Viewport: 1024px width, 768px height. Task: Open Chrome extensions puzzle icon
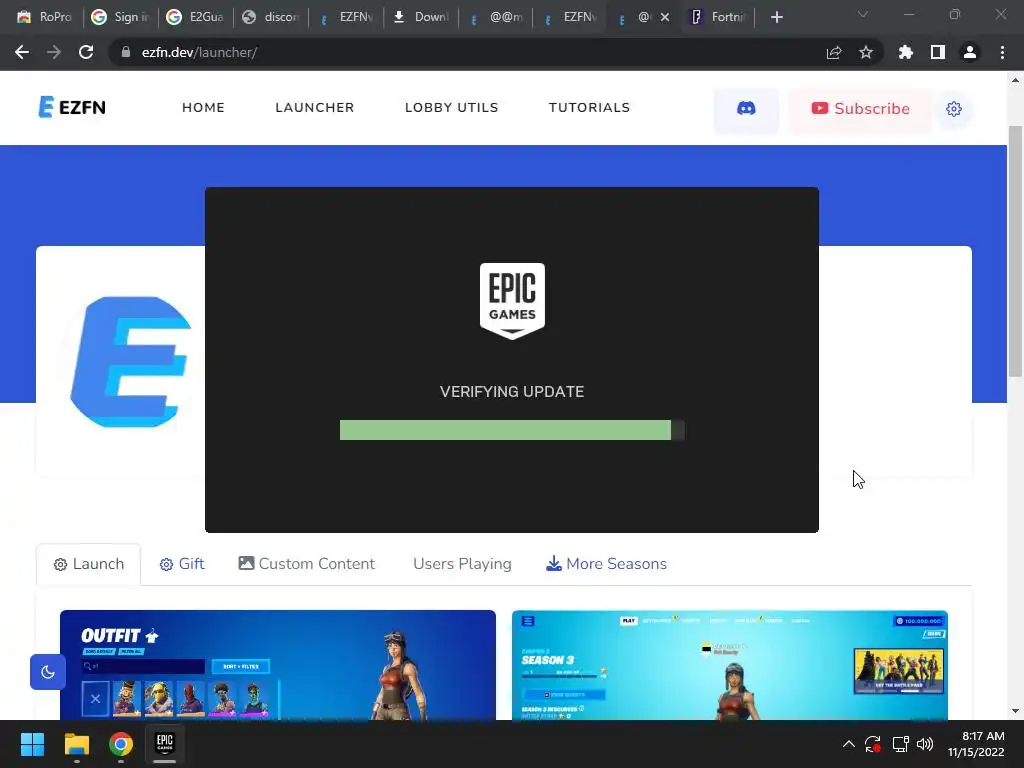[906, 52]
